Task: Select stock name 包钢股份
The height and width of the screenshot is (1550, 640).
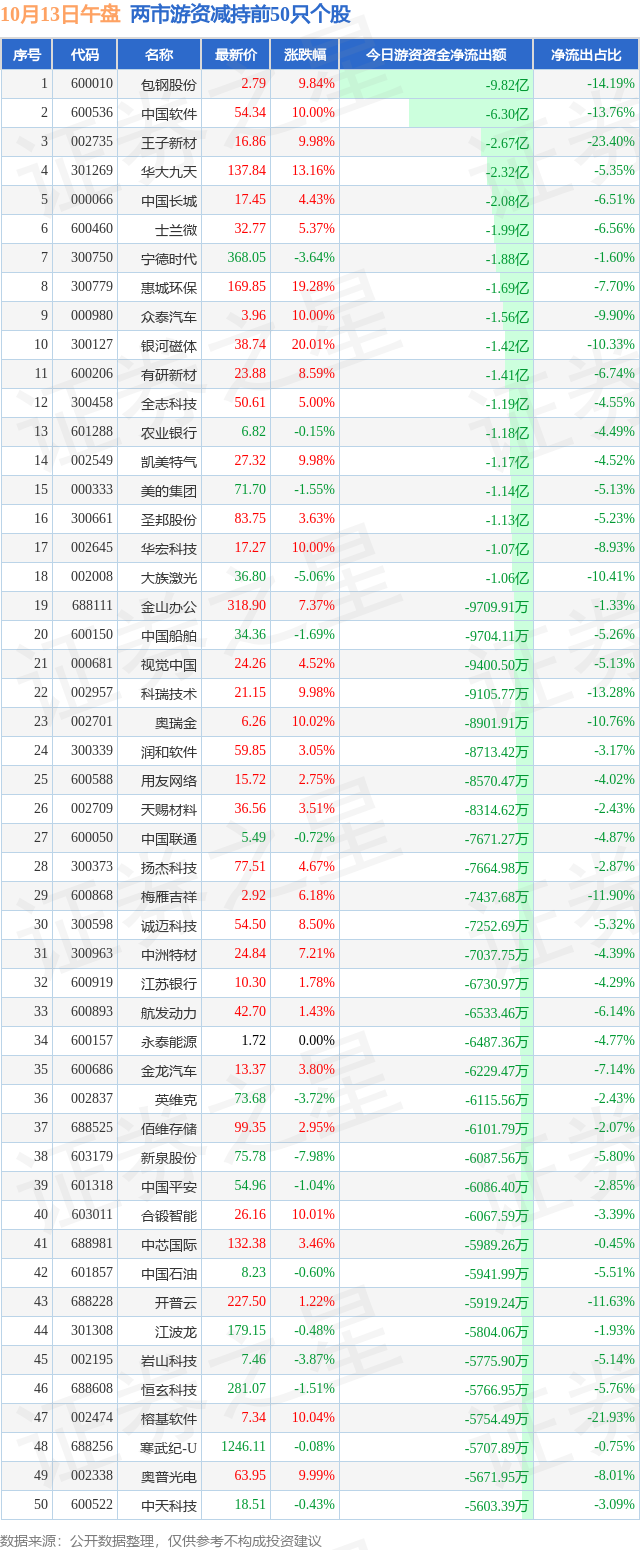Action: pos(169,84)
